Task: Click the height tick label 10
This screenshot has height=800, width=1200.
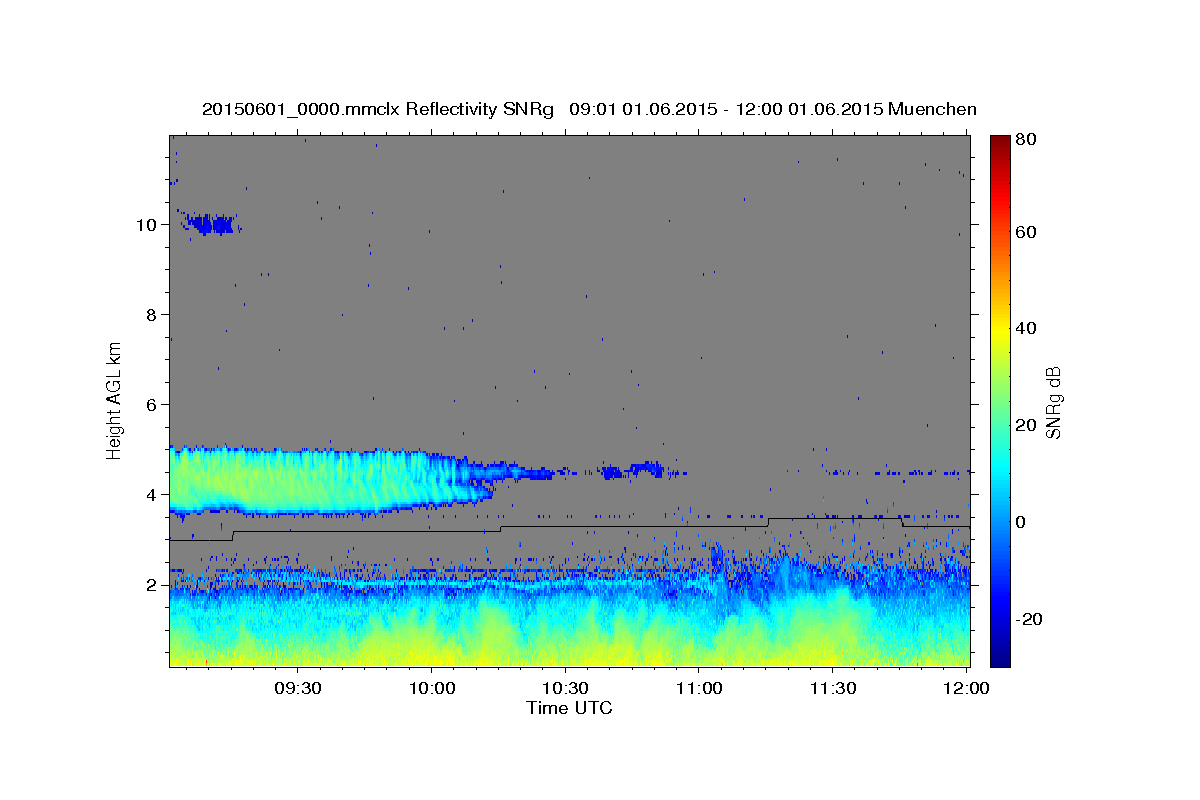Action: pos(146,225)
